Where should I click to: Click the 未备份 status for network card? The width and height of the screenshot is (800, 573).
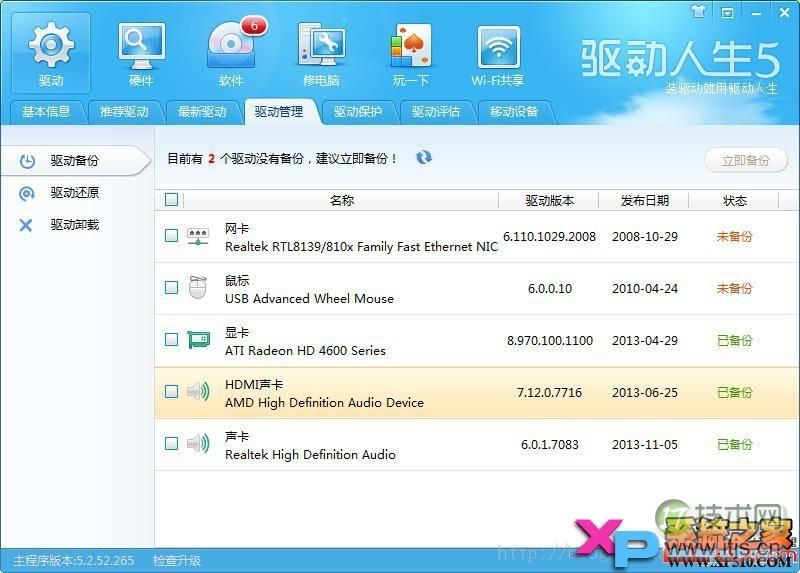point(735,236)
